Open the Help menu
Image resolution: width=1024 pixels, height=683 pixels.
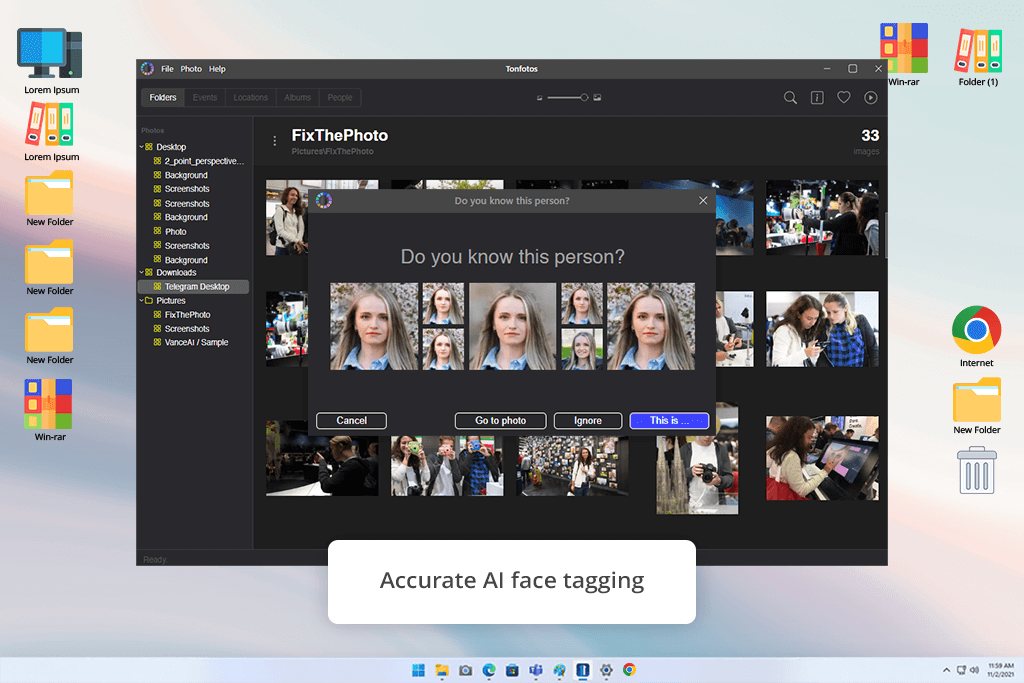point(217,69)
